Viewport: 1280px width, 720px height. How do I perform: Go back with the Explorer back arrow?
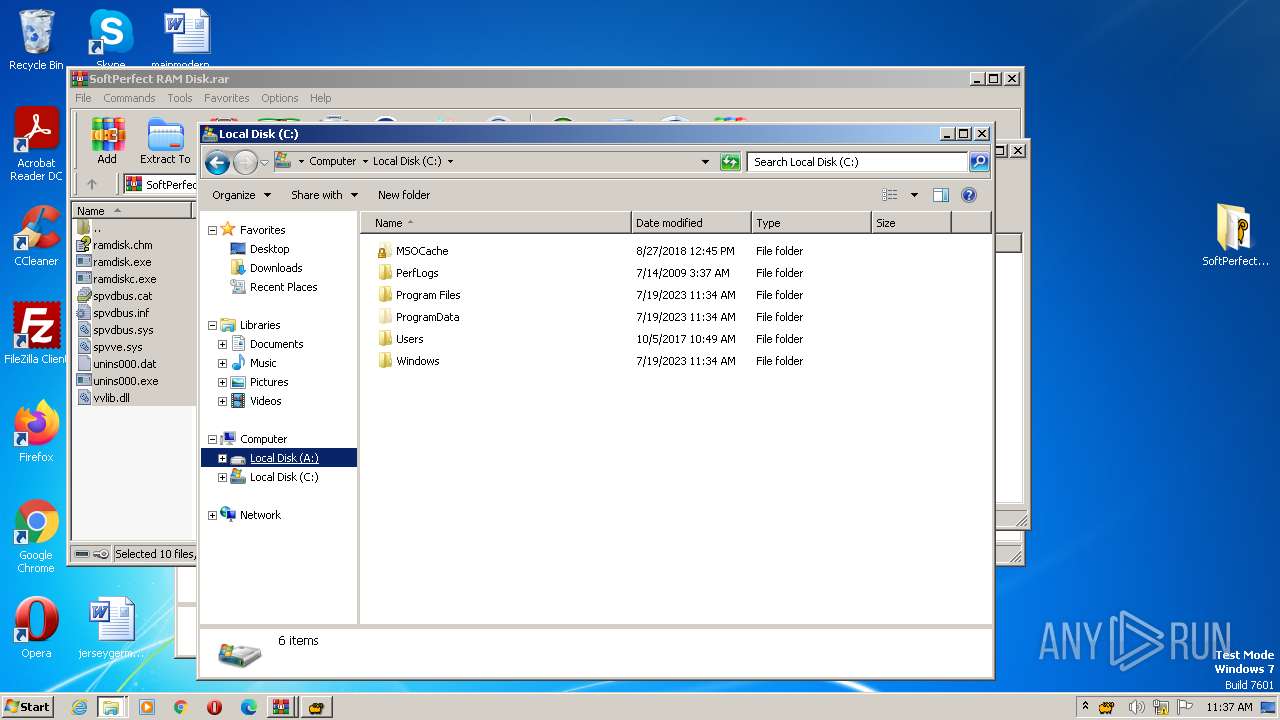click(217, 162)
